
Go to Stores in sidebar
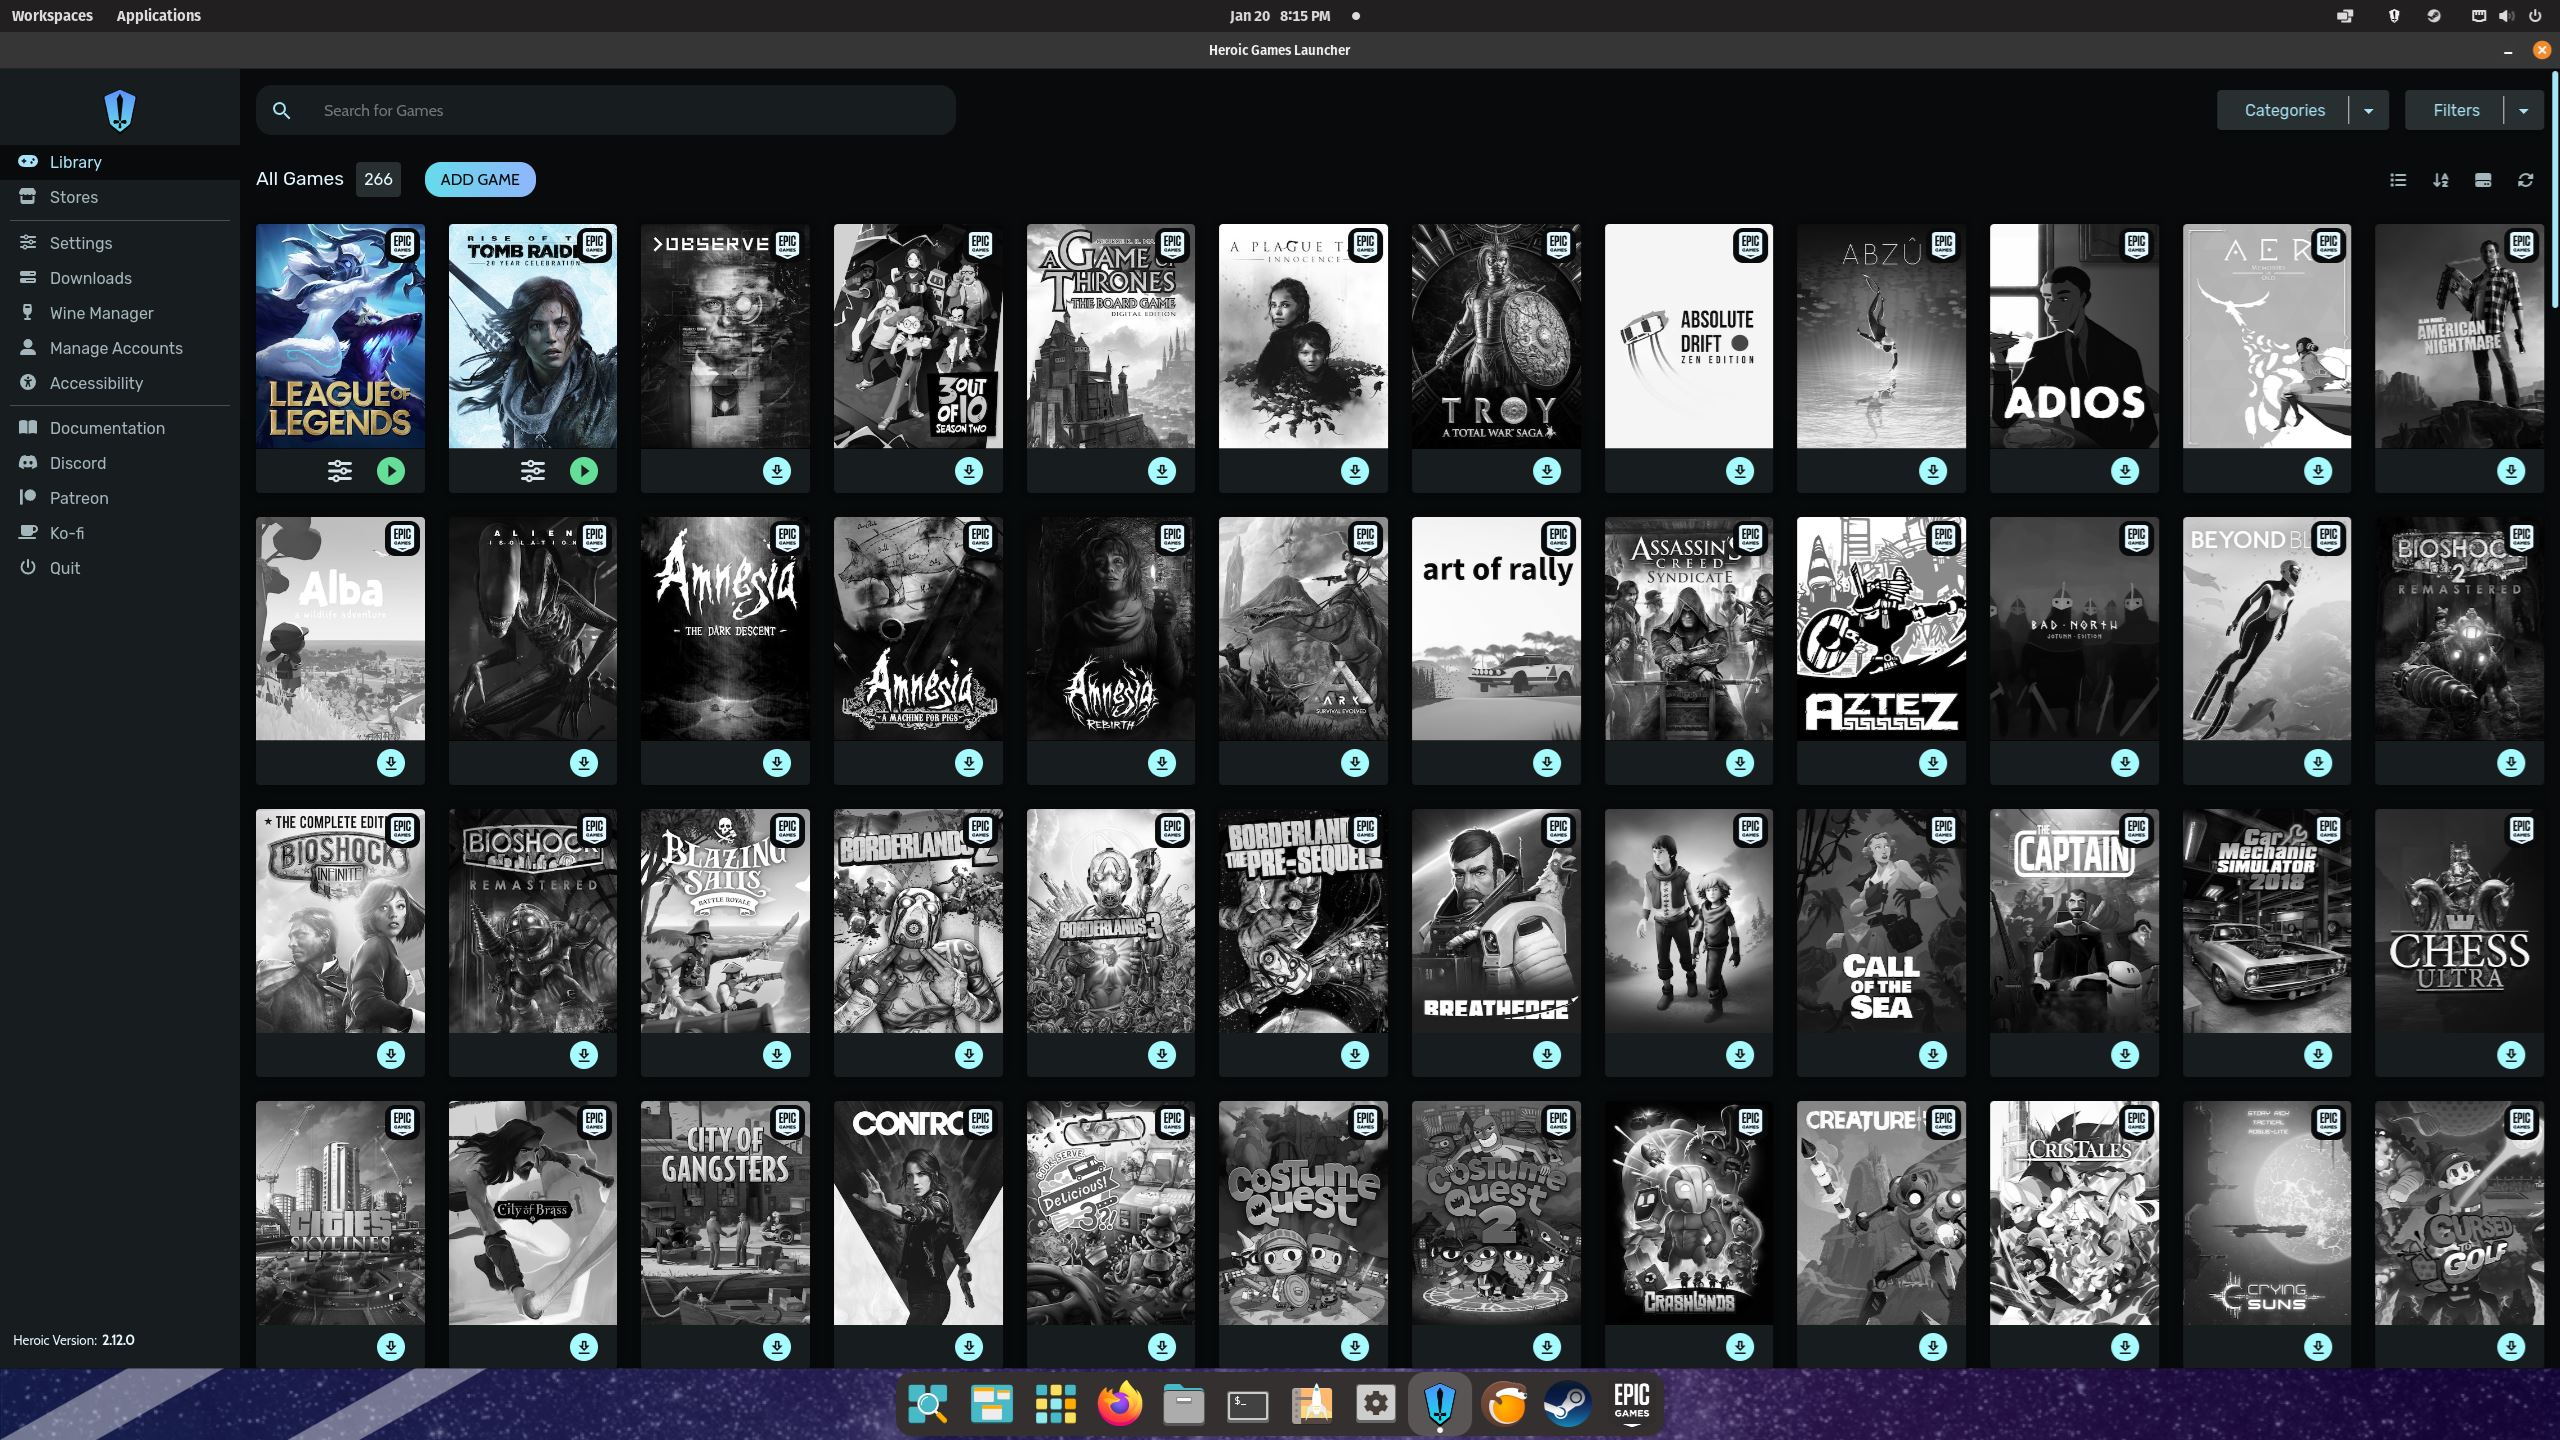73,197
